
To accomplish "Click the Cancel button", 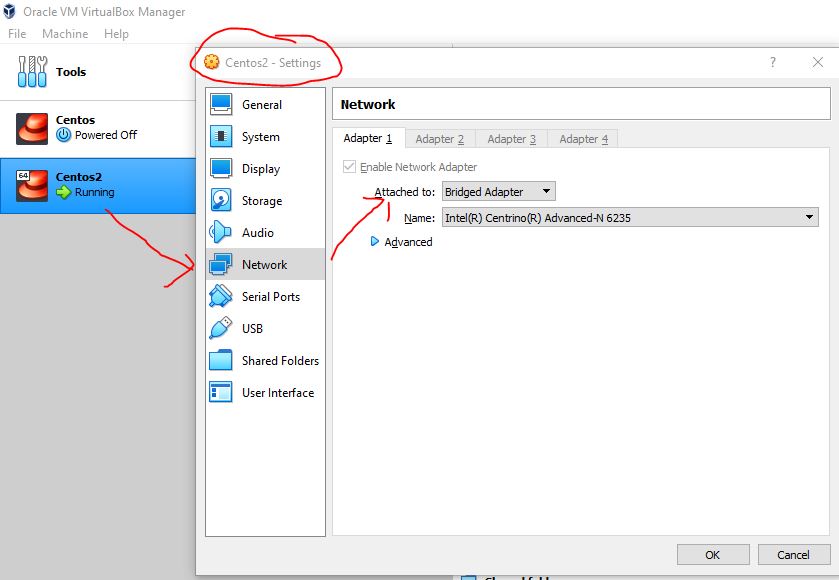I will [x=793, y=555].
